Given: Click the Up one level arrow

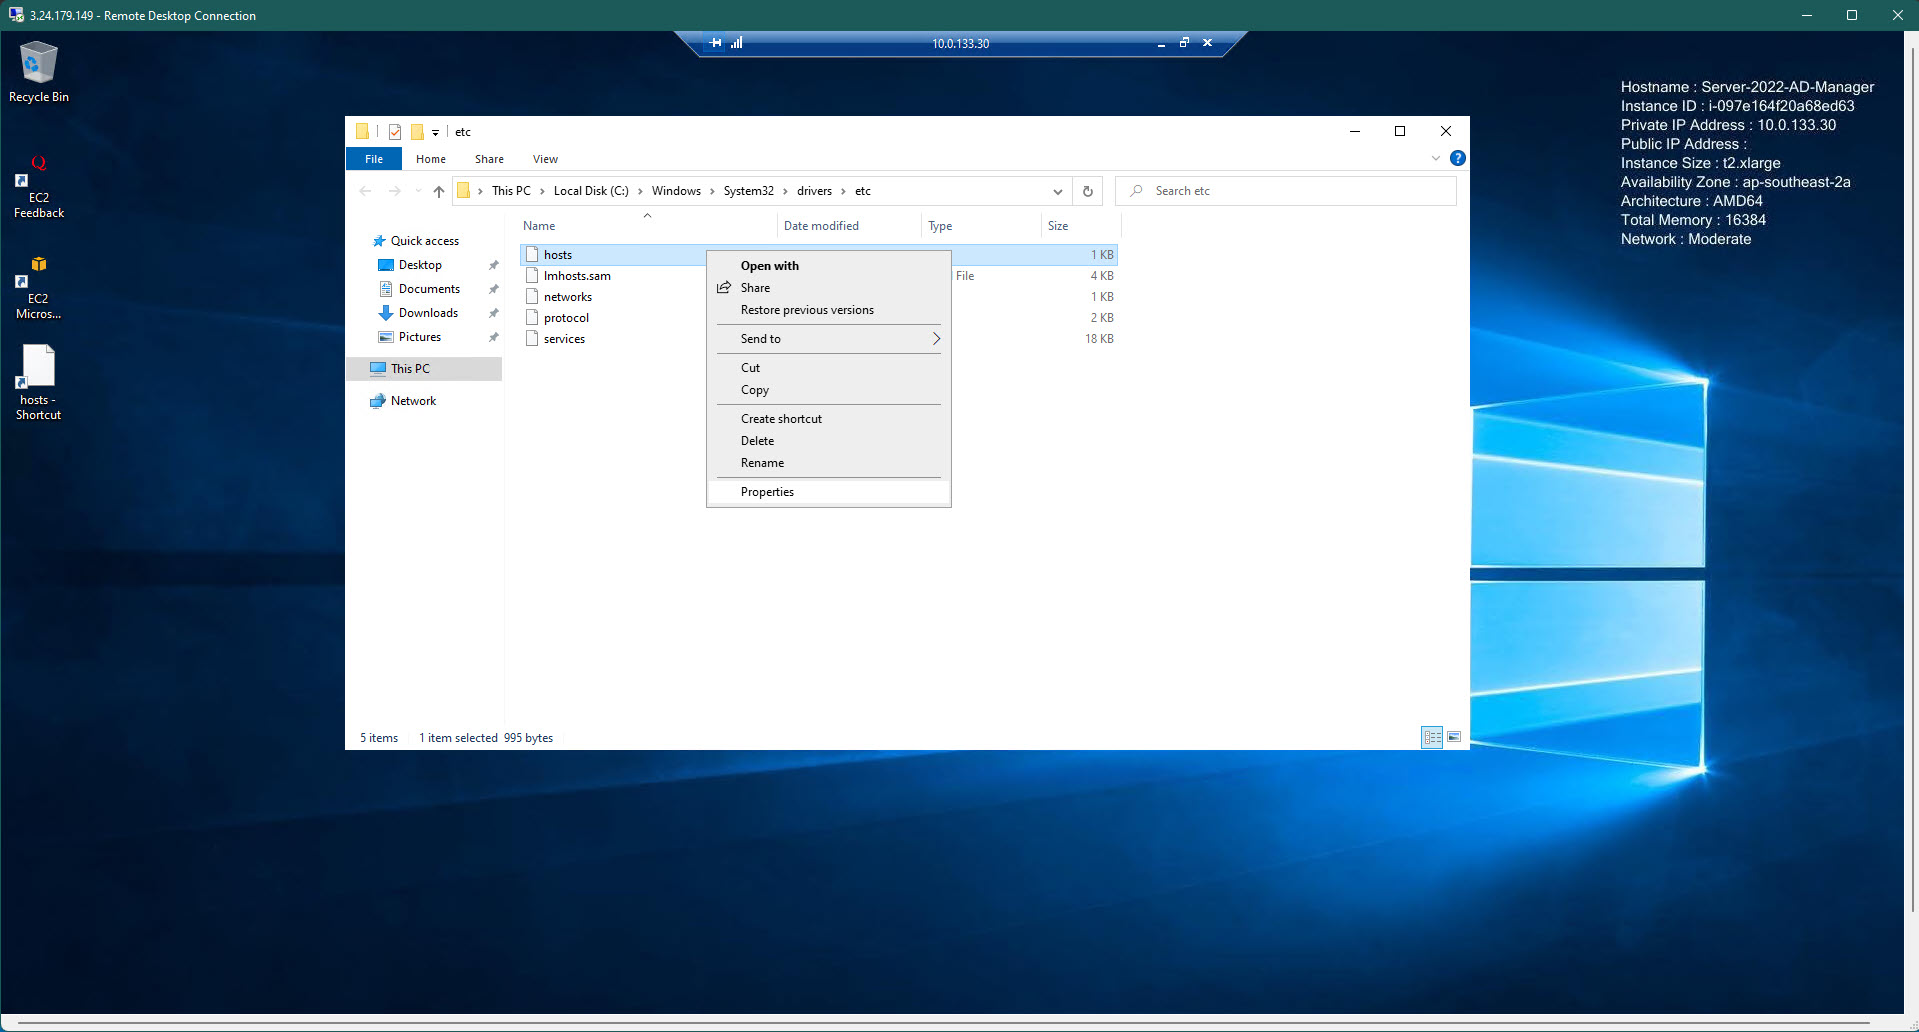Looking at the screenshot, I should 439,191.
